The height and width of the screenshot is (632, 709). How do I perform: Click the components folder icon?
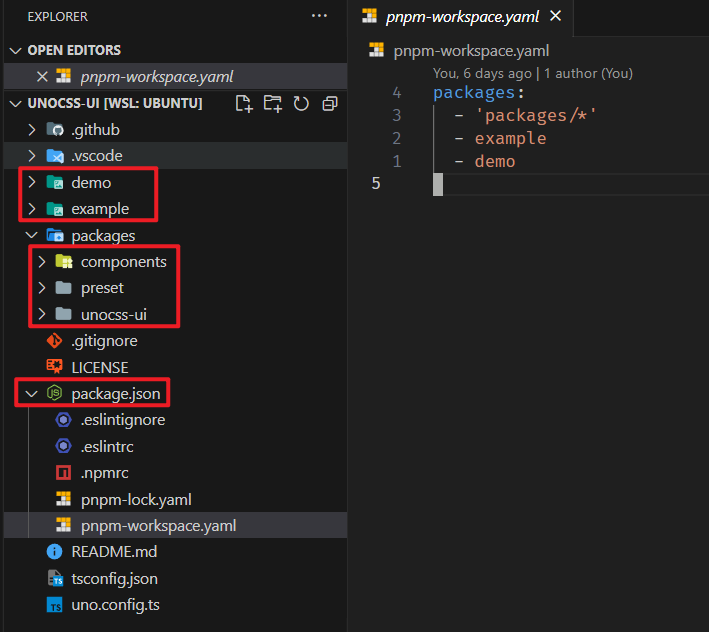tap(64, 261)
